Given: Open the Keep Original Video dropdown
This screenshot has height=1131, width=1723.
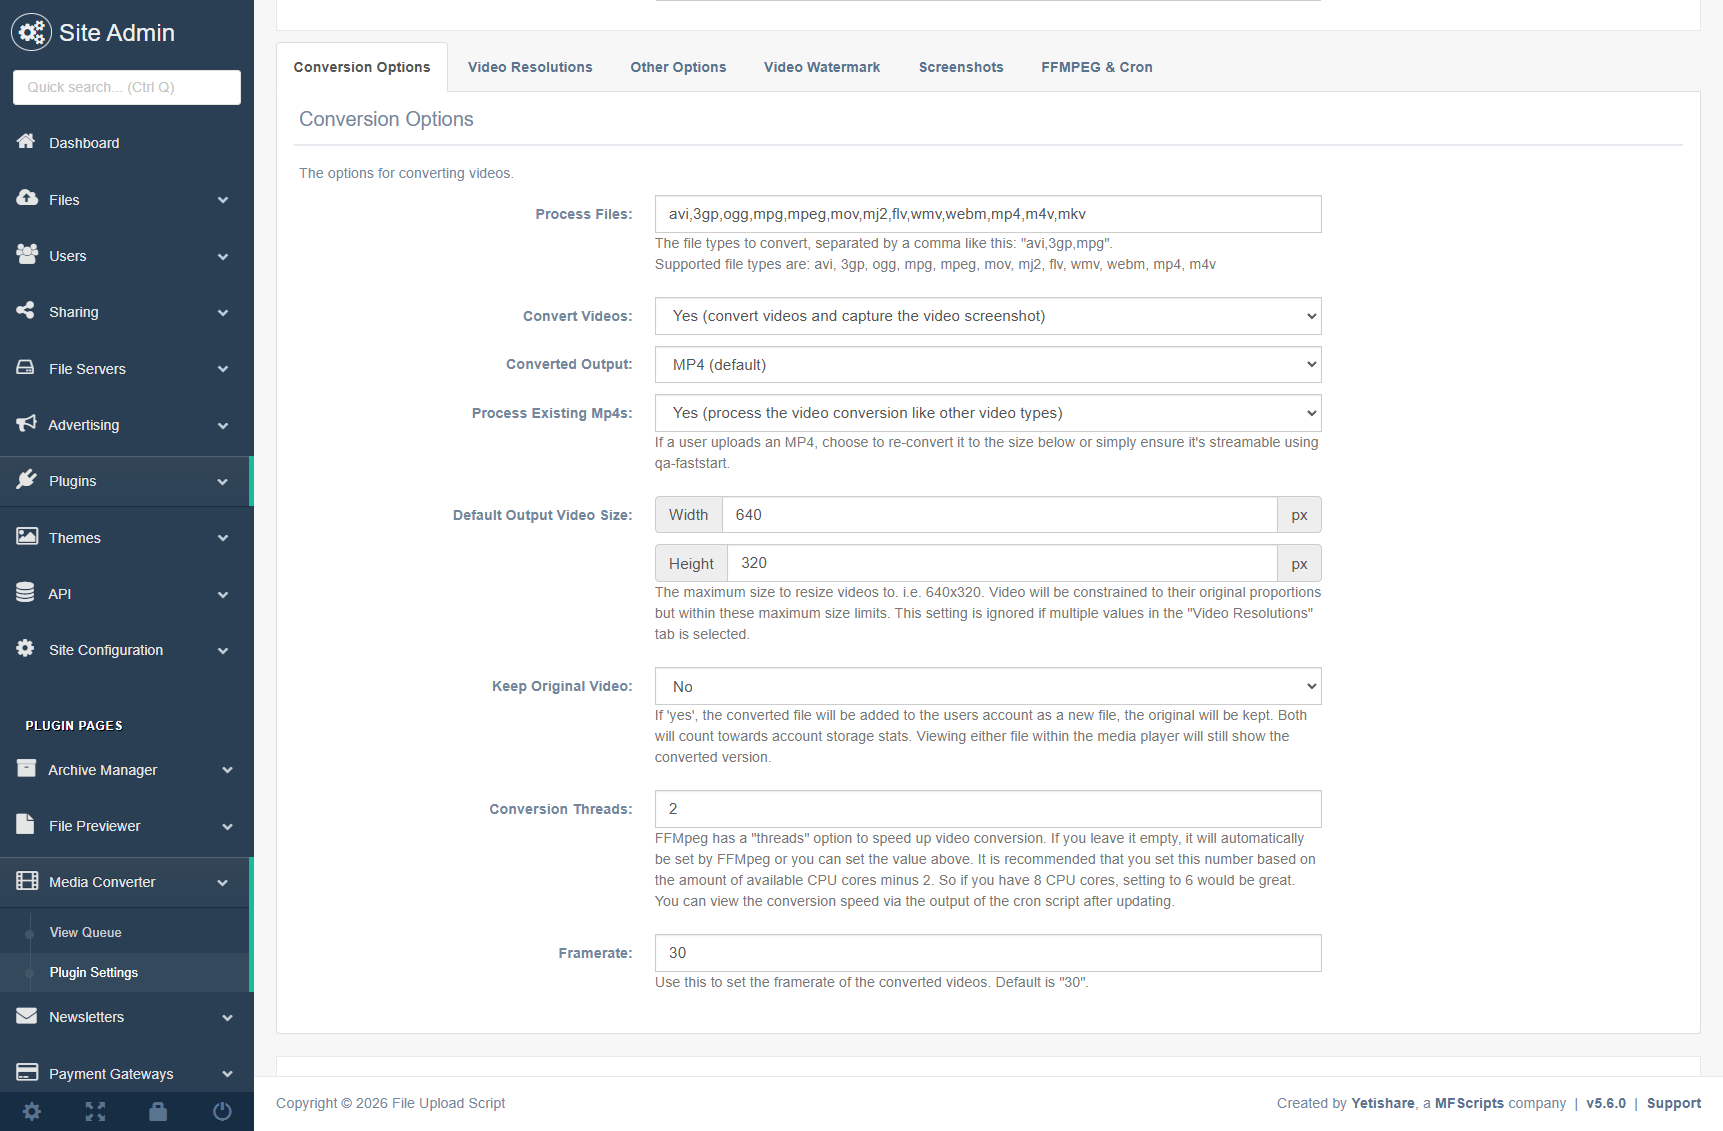Looking at the screenshot, I should [987, 687].
